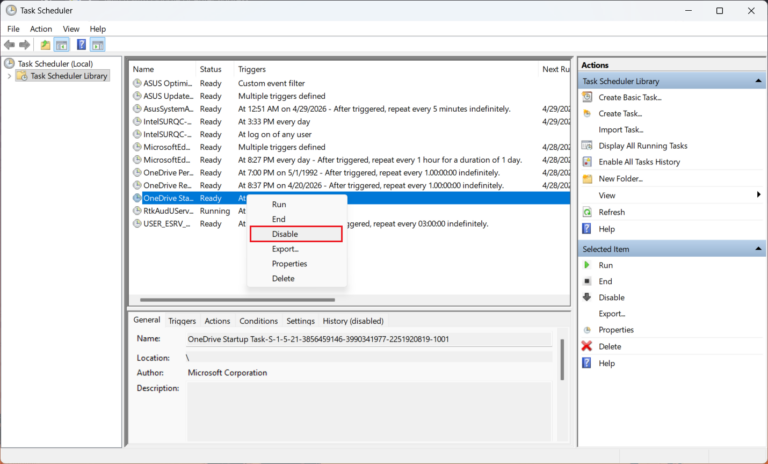Image resolution: width=768 pixels, height=464 pixels.
Task: Click the horizontal scrollbar of task list
Action: pos(238,299)
